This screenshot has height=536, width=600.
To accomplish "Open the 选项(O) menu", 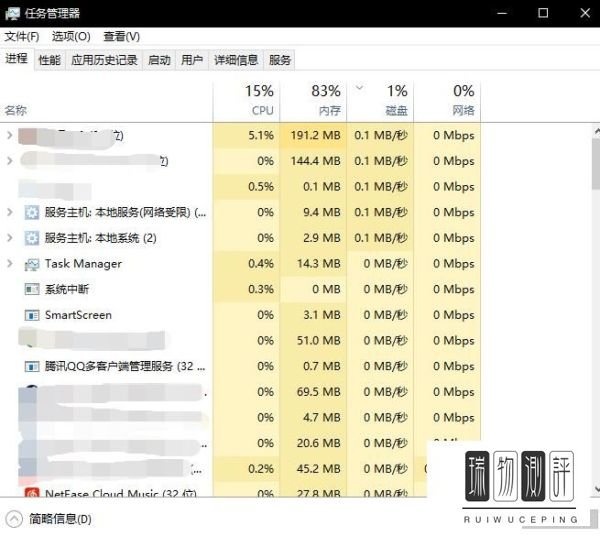I will click(71, 36).
